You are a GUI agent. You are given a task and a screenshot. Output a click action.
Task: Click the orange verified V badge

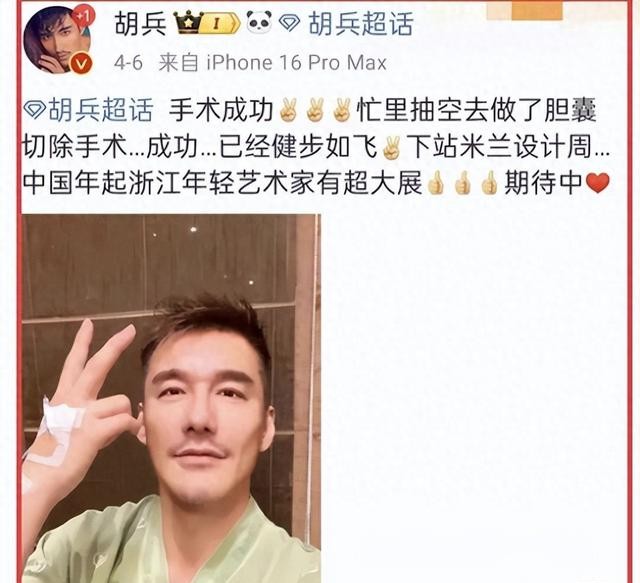coord(80,64)
